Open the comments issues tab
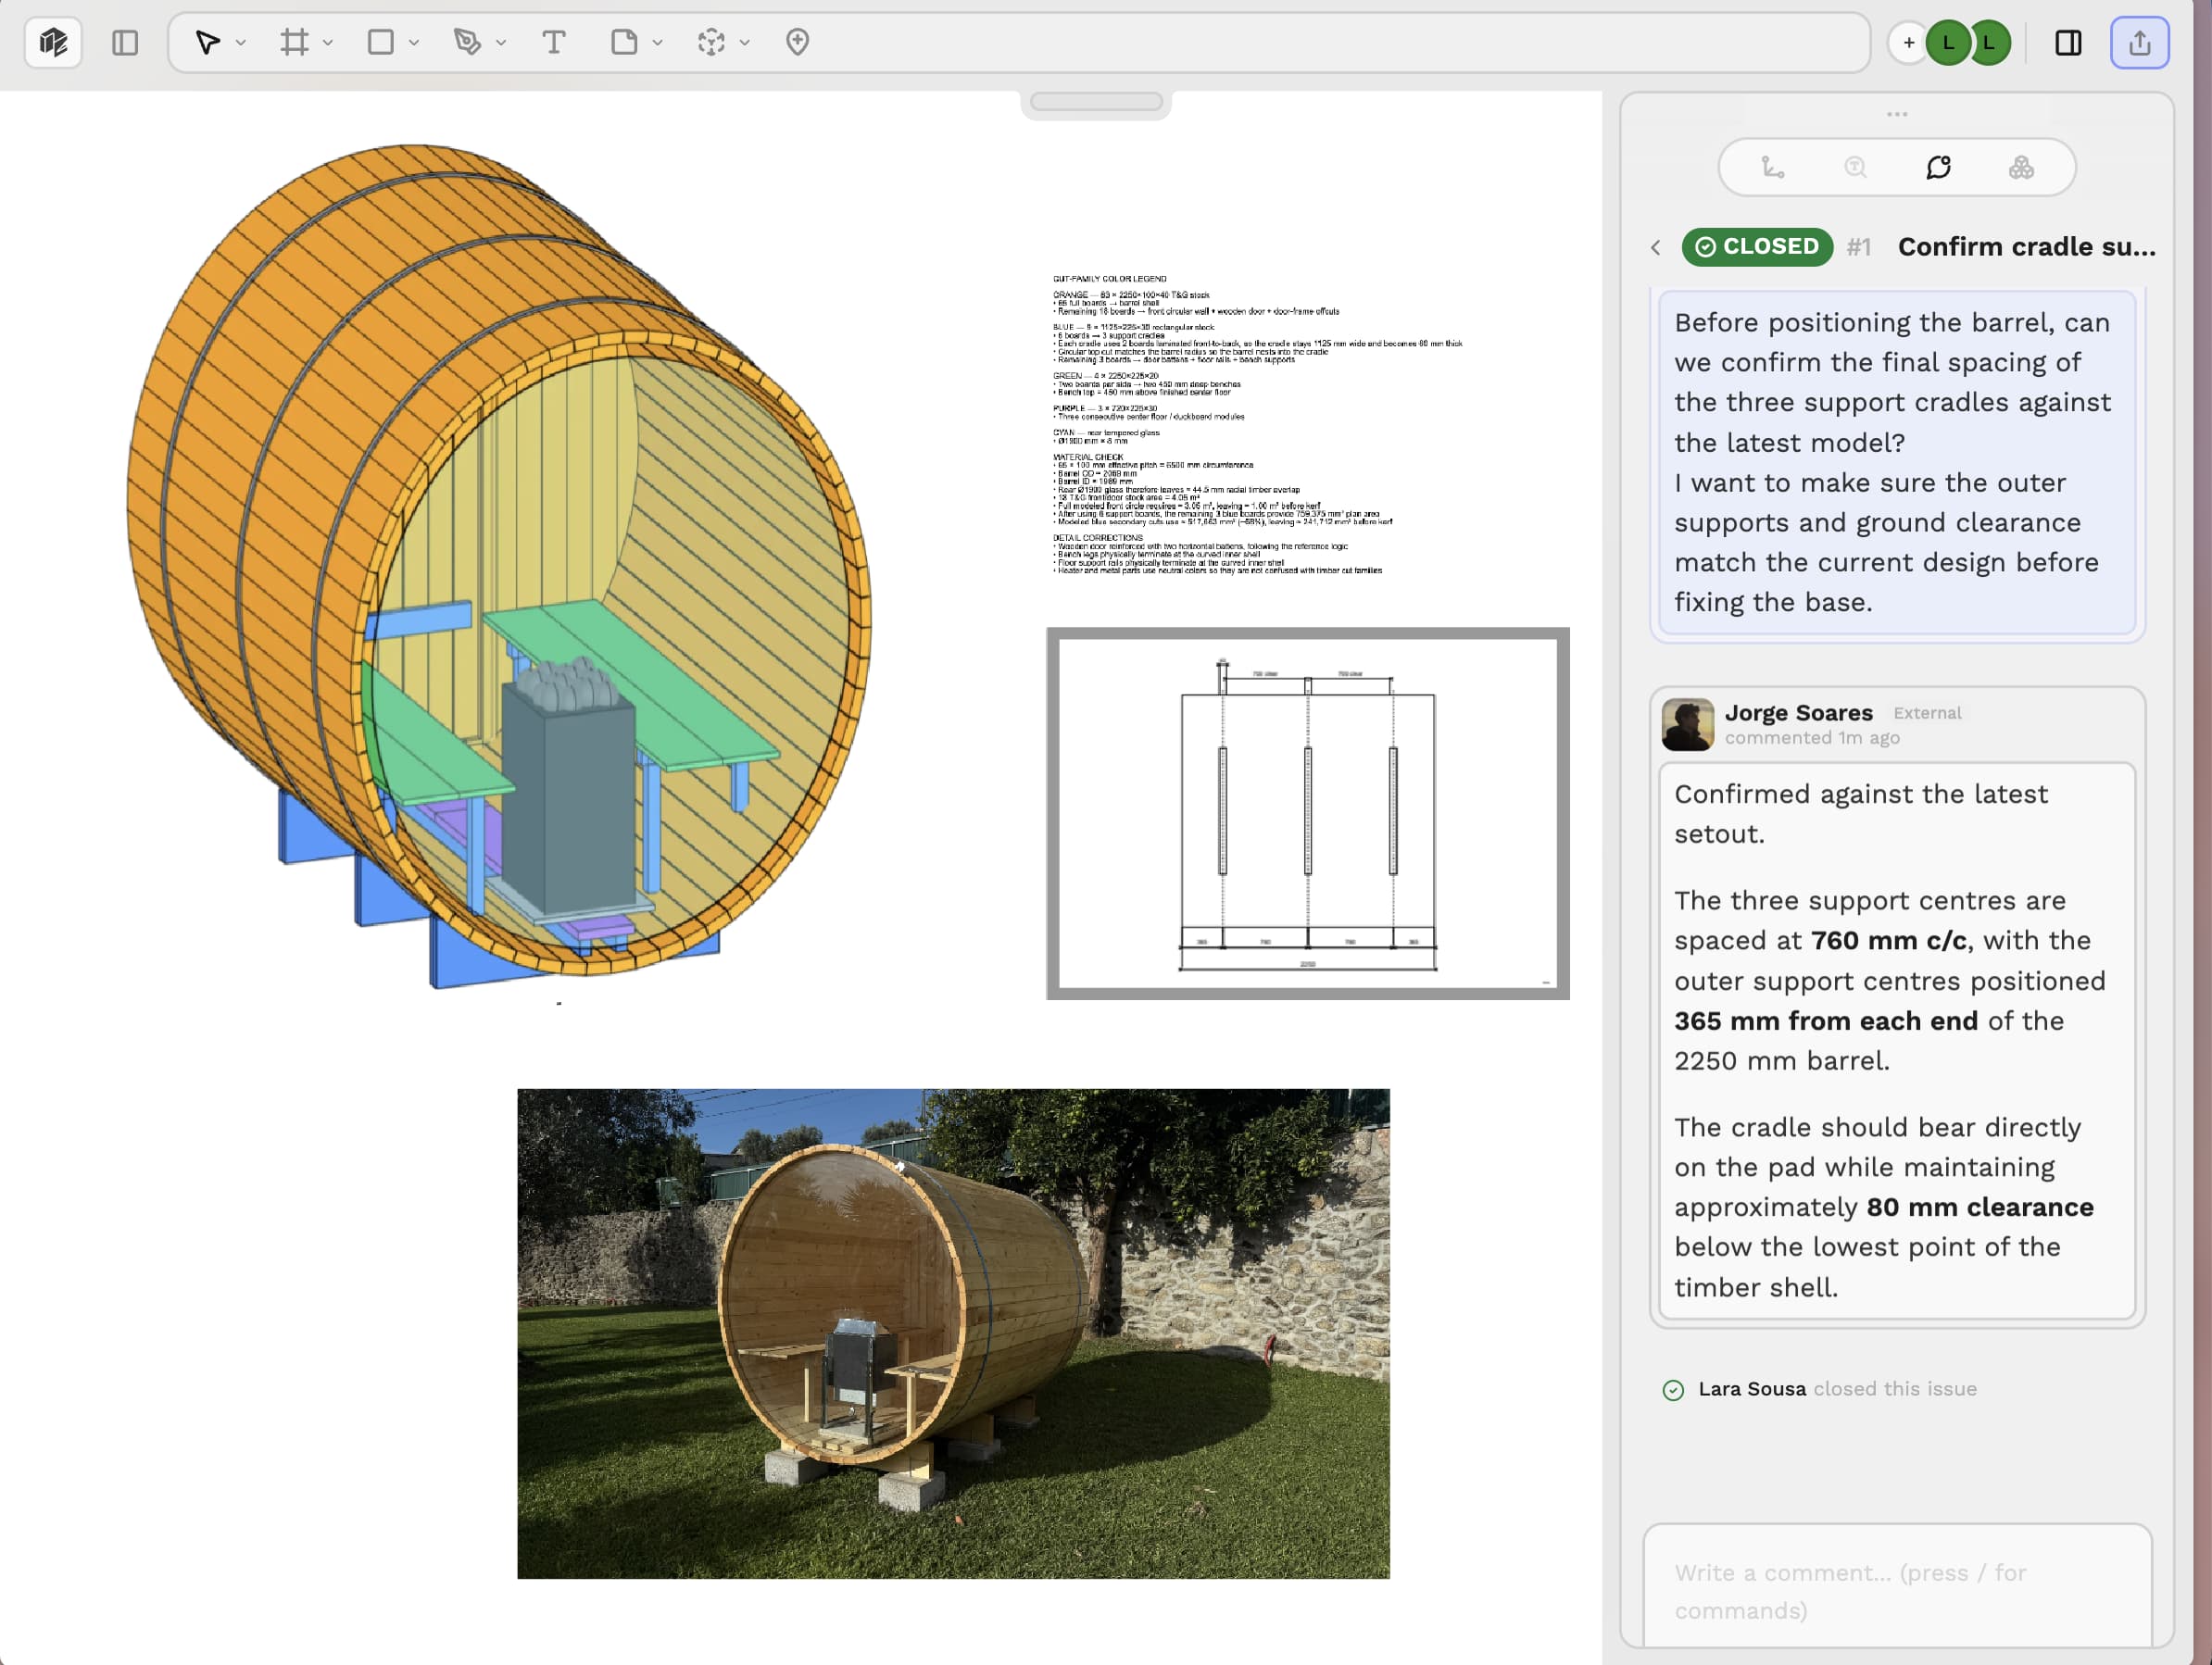 (1938, 167)
